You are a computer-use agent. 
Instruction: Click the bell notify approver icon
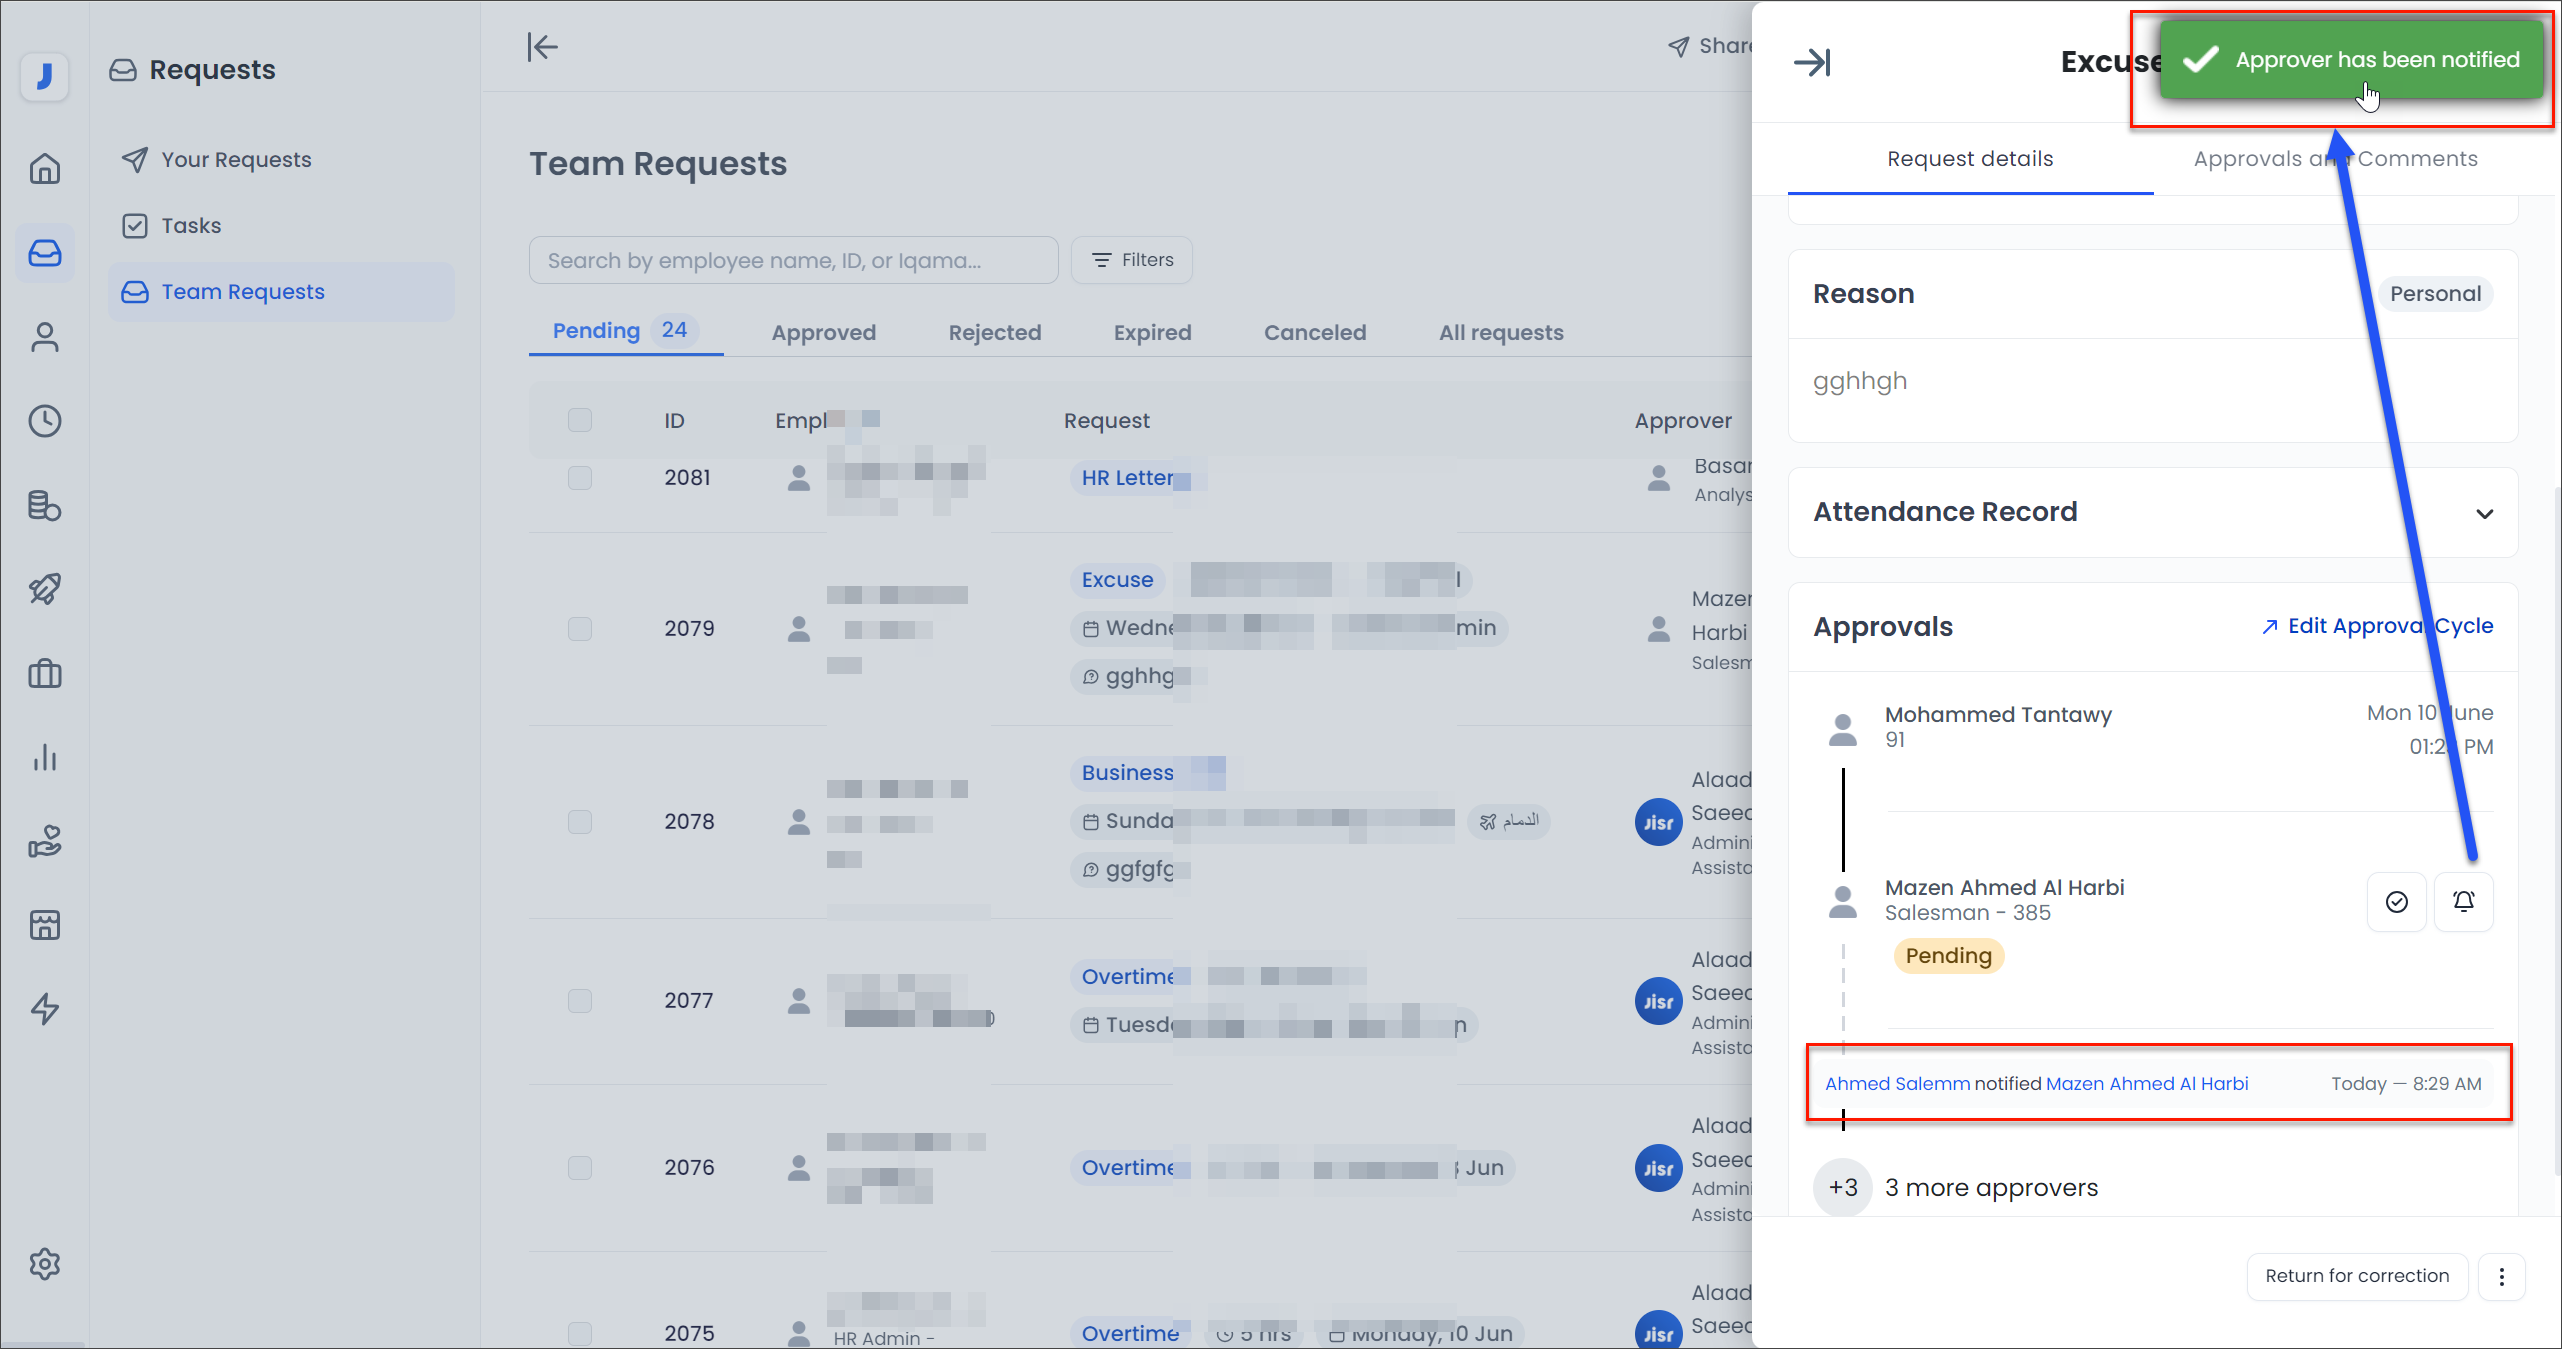pos(2463,902)
